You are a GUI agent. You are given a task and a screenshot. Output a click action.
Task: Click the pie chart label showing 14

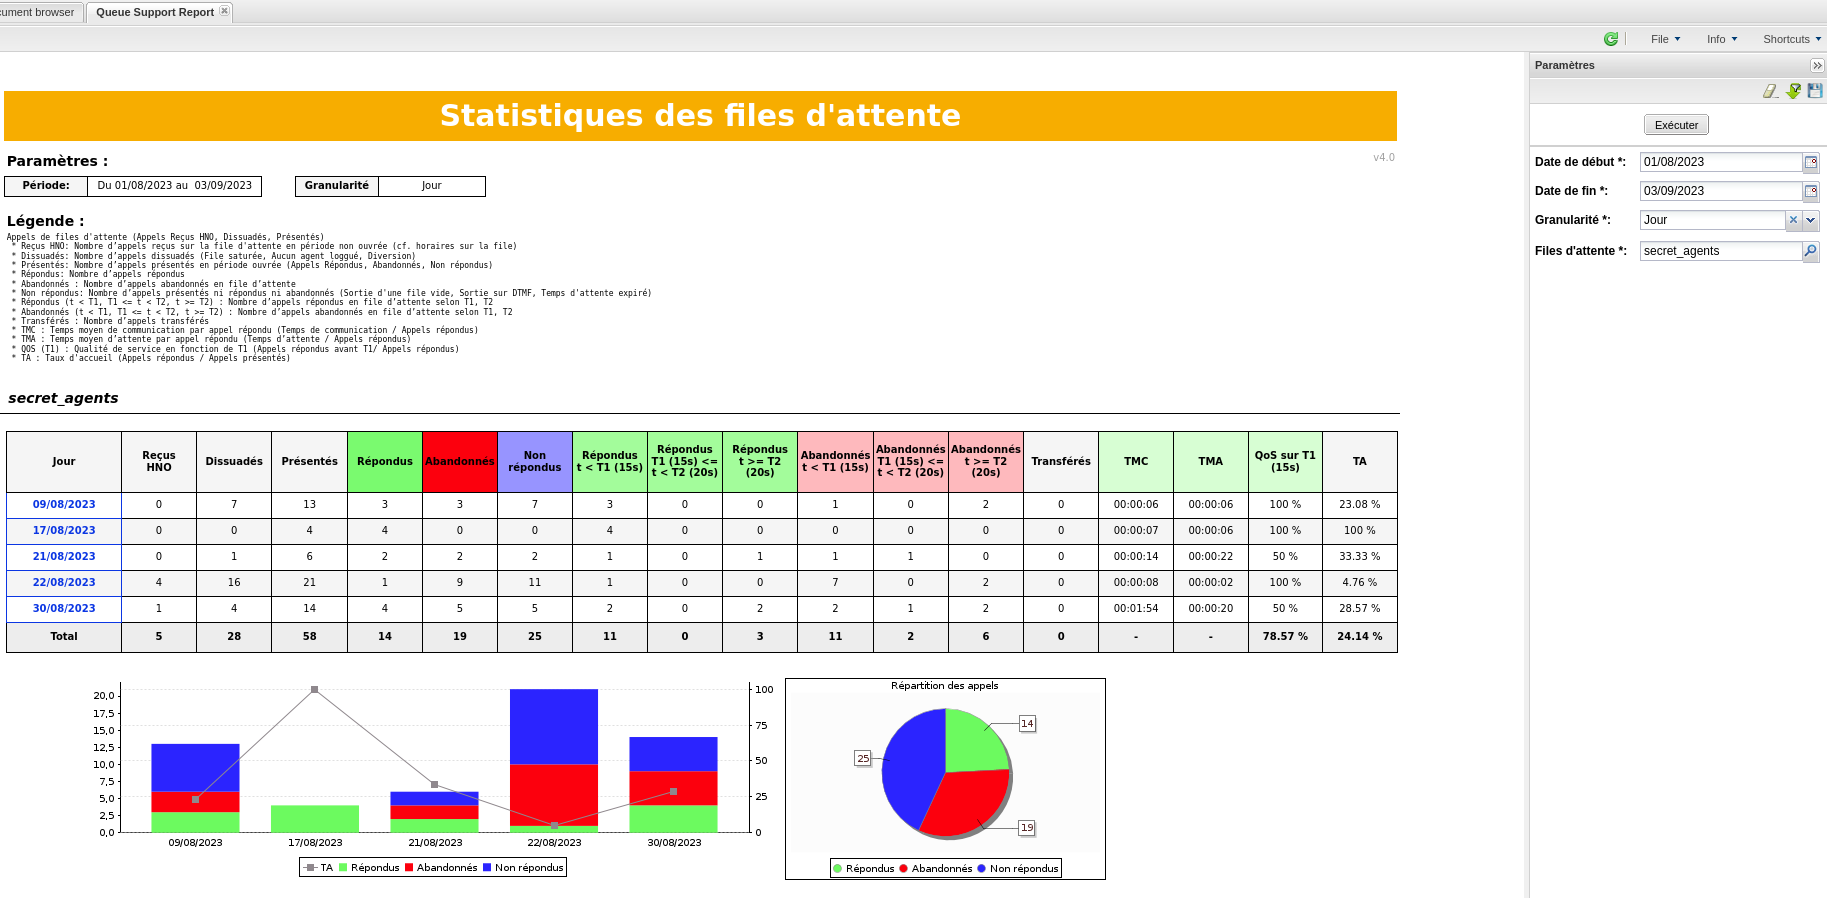(1027, 724)
